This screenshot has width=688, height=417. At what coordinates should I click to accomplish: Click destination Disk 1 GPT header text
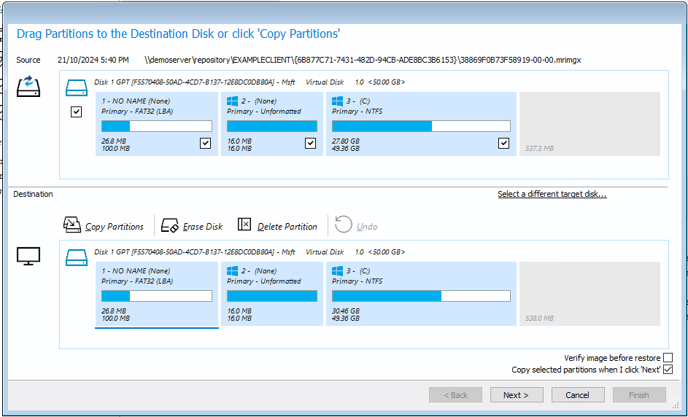click(250, 252)
